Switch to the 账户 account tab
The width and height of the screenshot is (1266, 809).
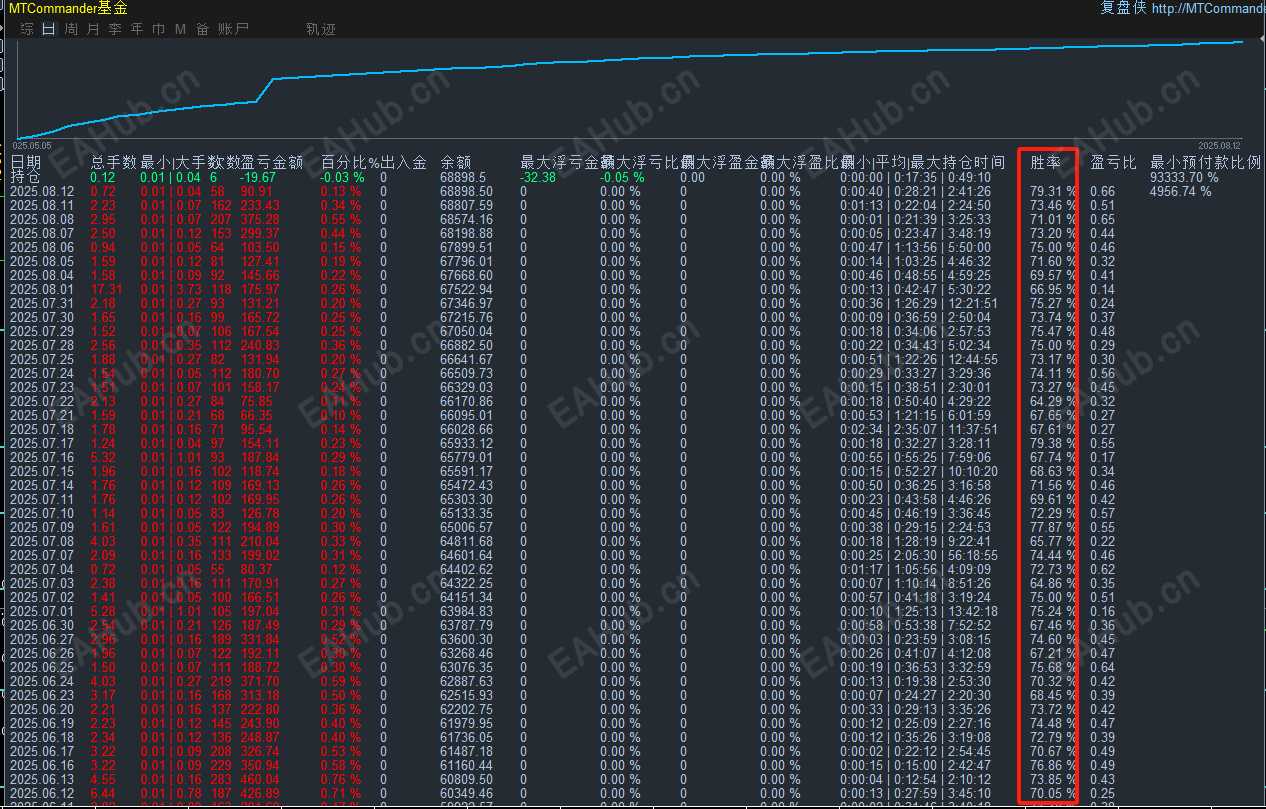(x=233, y=29)
